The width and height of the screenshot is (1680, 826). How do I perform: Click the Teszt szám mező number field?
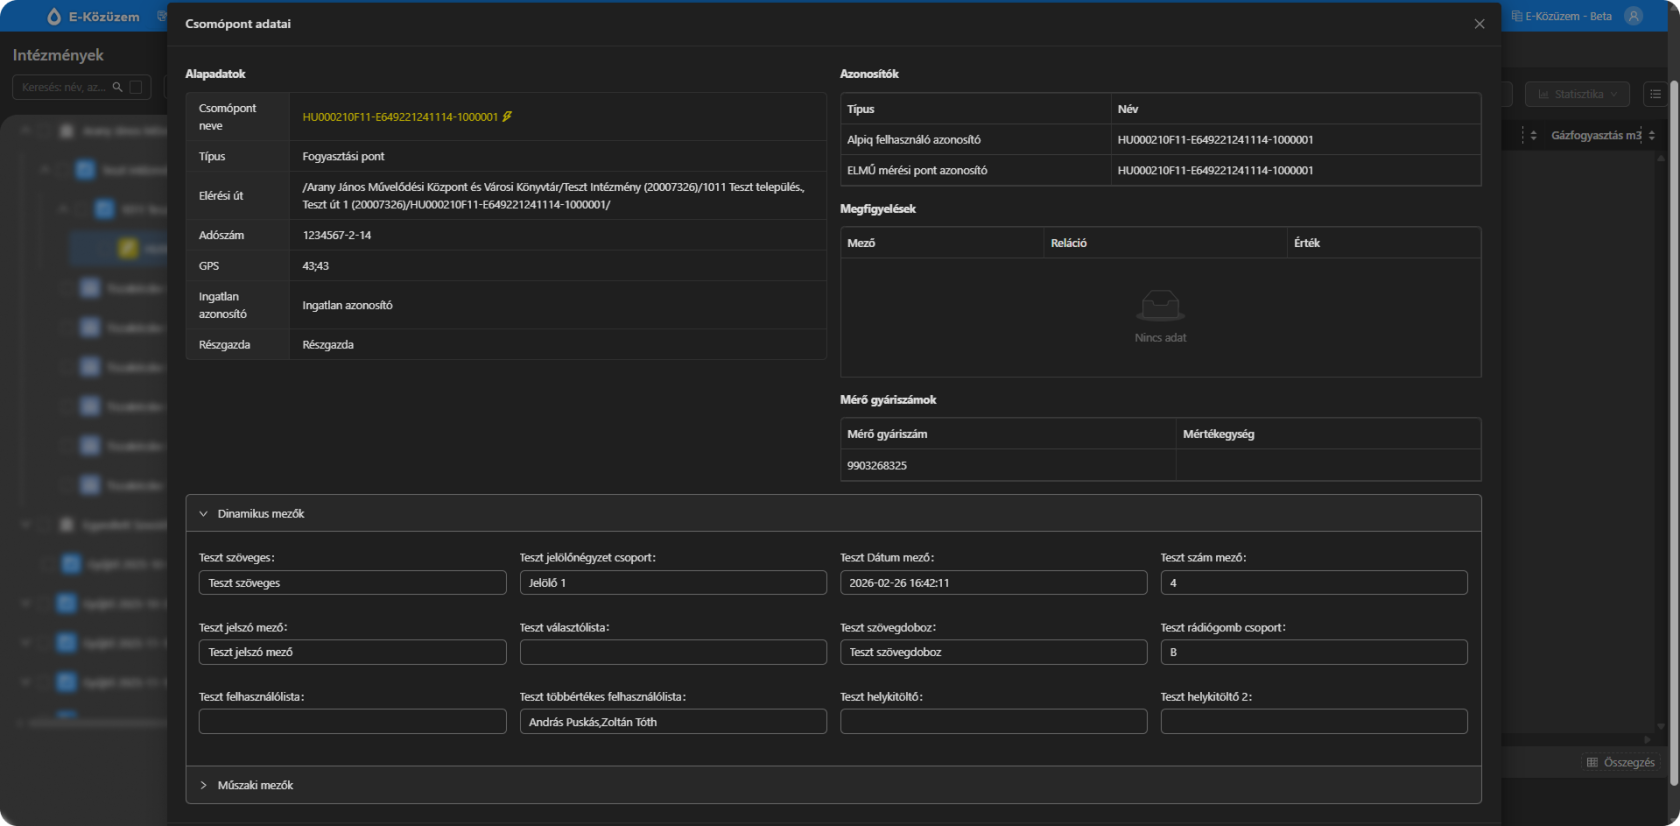coord(1313,583)
